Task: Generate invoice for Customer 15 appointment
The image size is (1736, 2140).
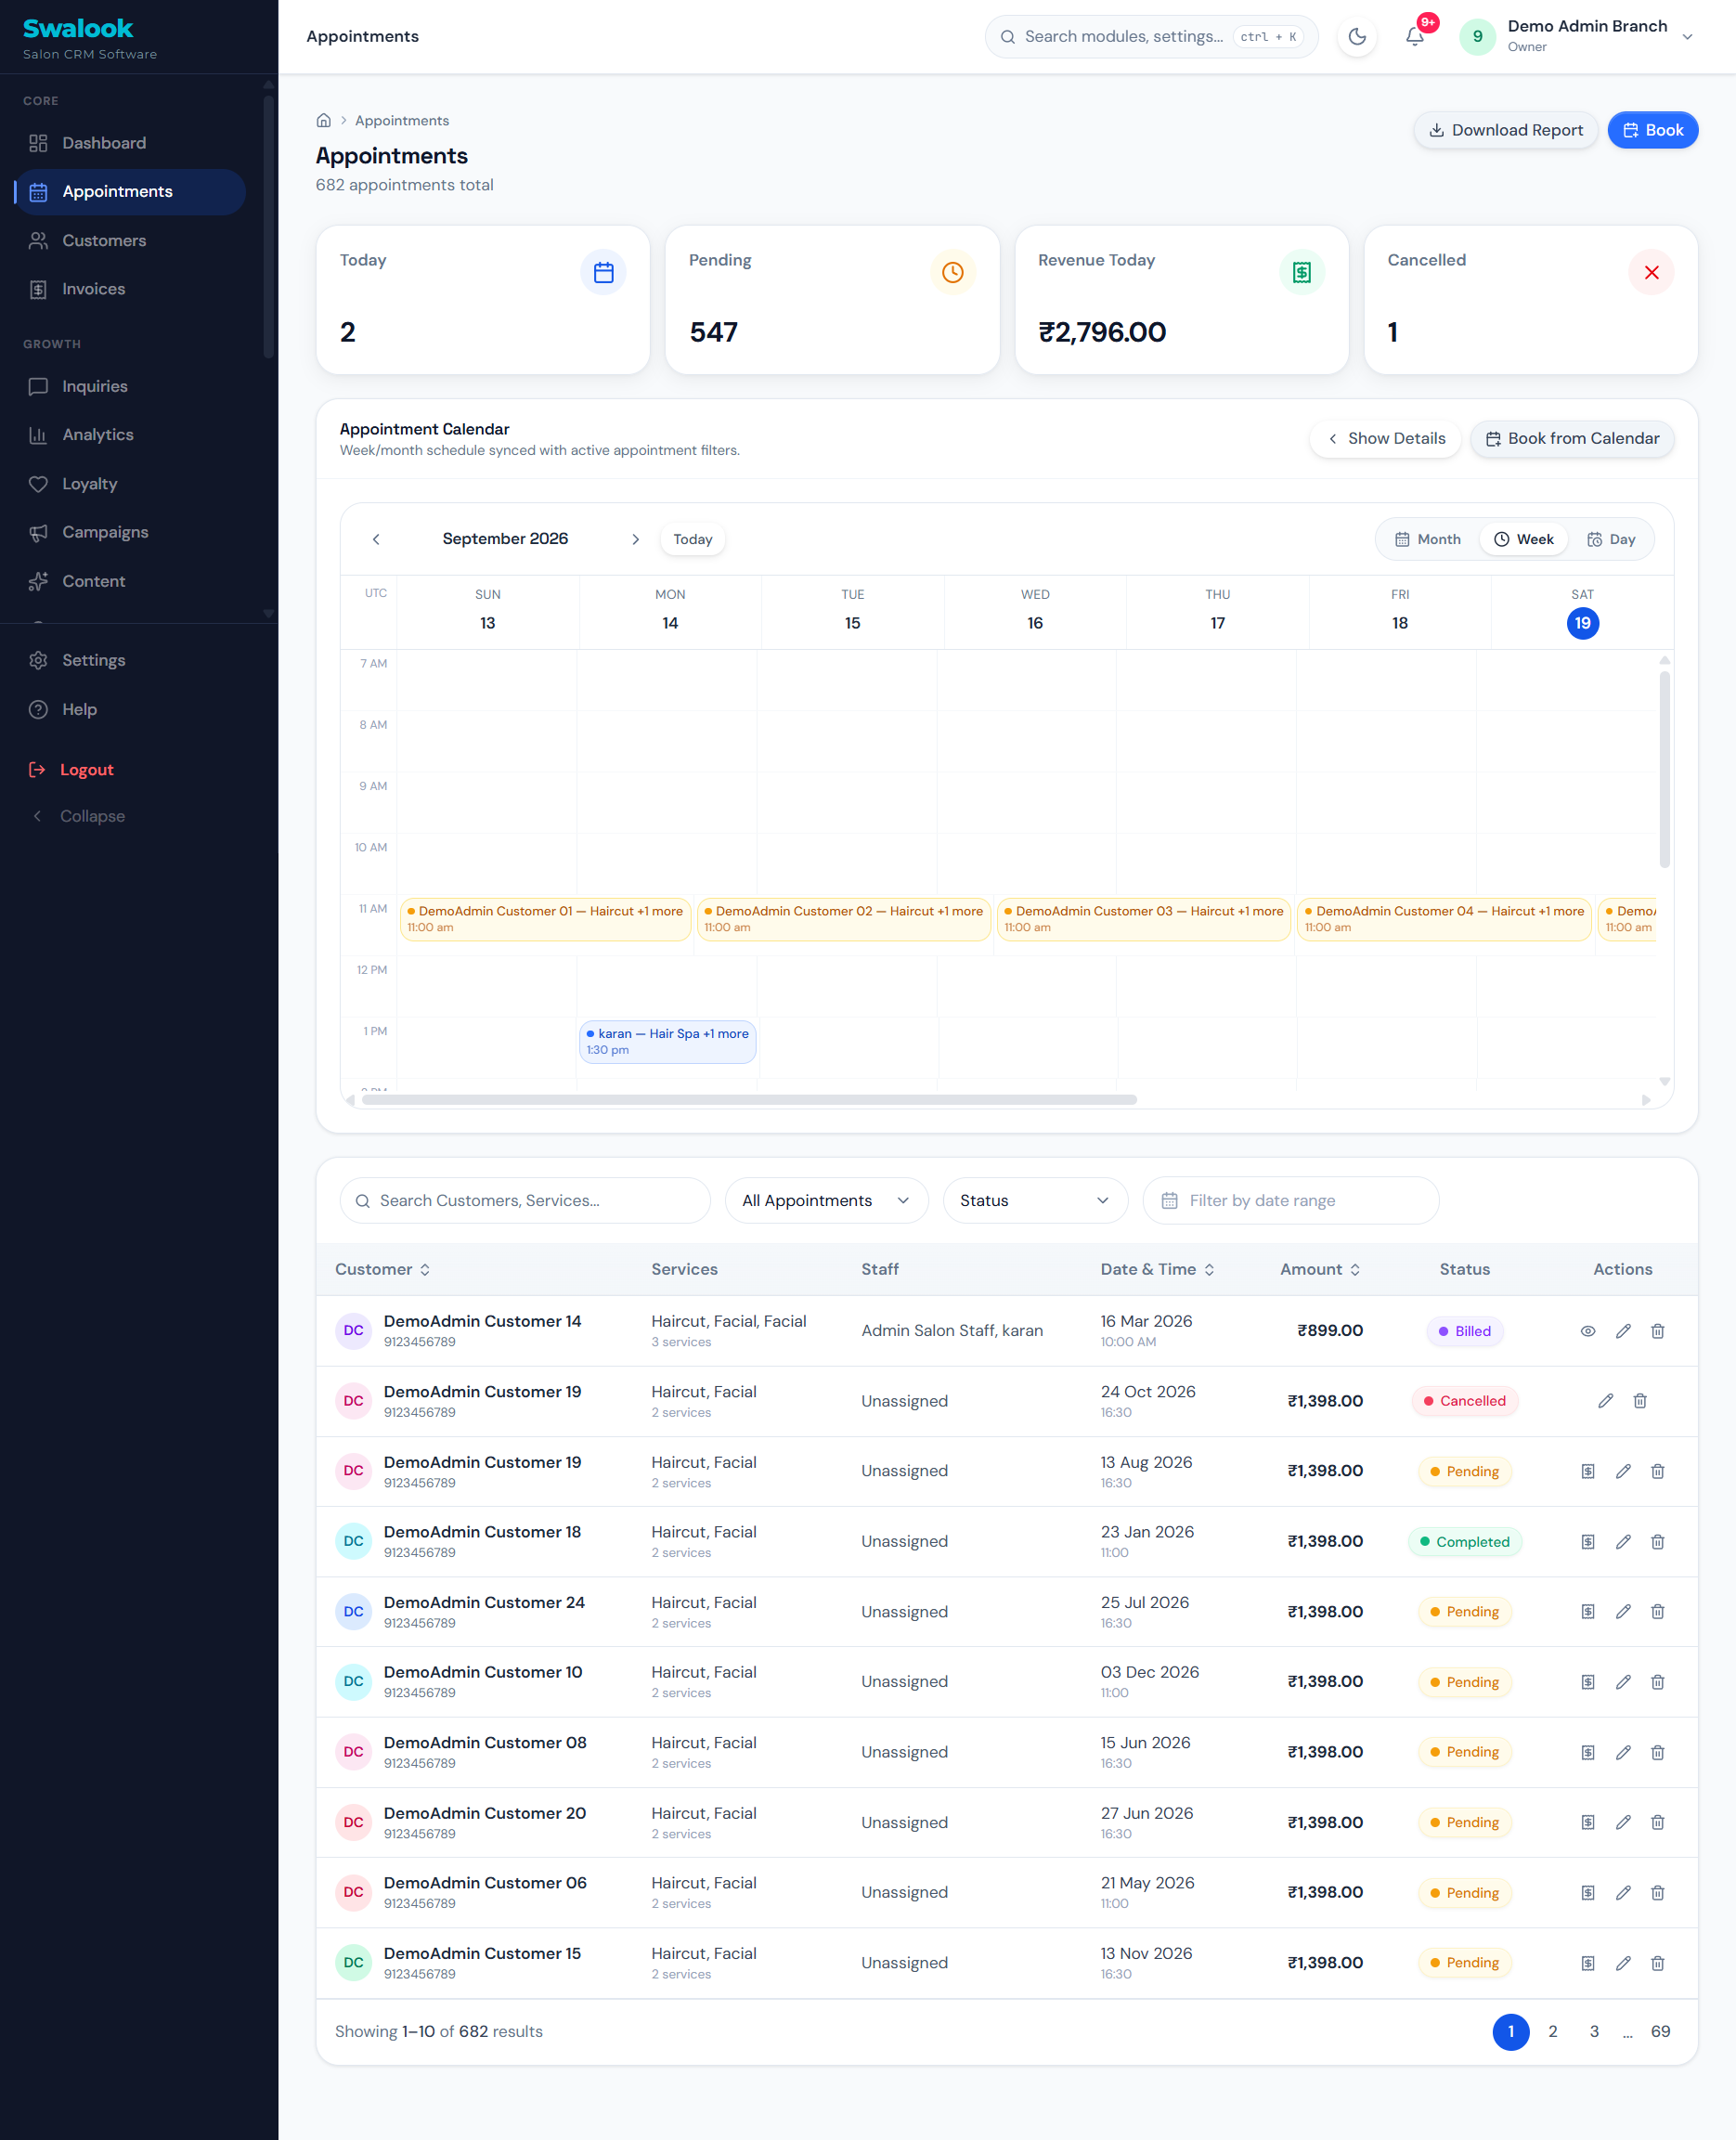Action: coord(1587,1963)
